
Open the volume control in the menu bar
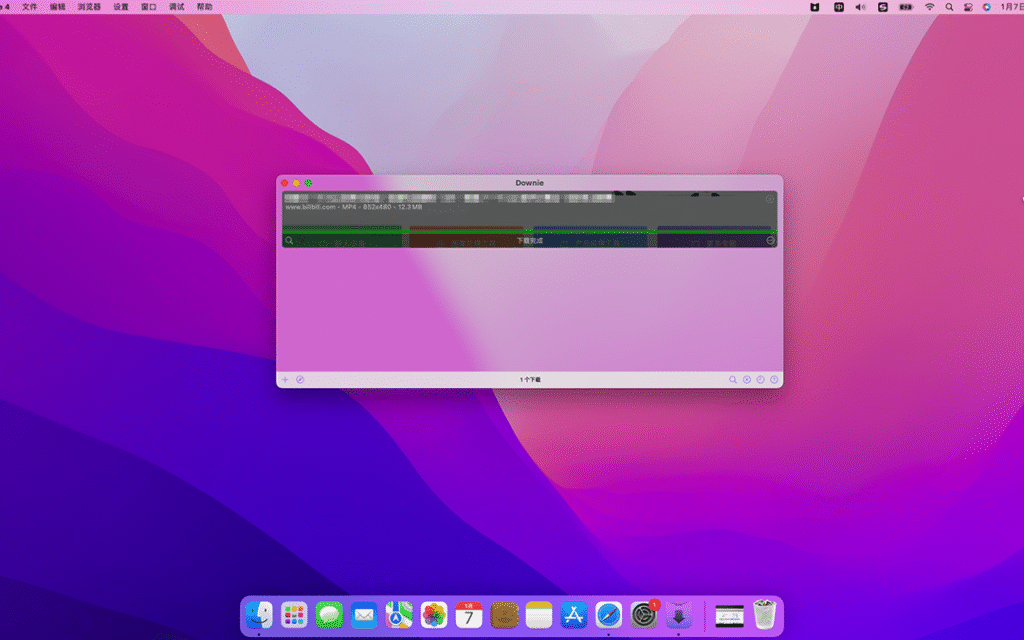(860, 7)
